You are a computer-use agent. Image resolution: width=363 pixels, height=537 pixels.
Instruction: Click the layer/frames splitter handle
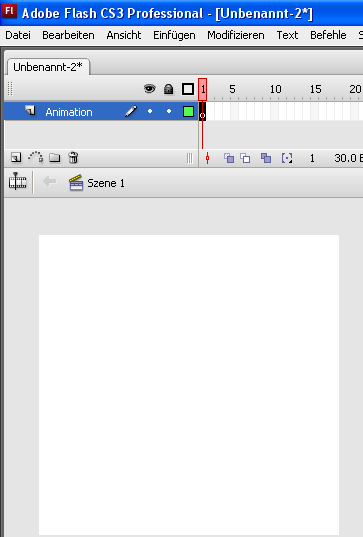tap(190, 158)
